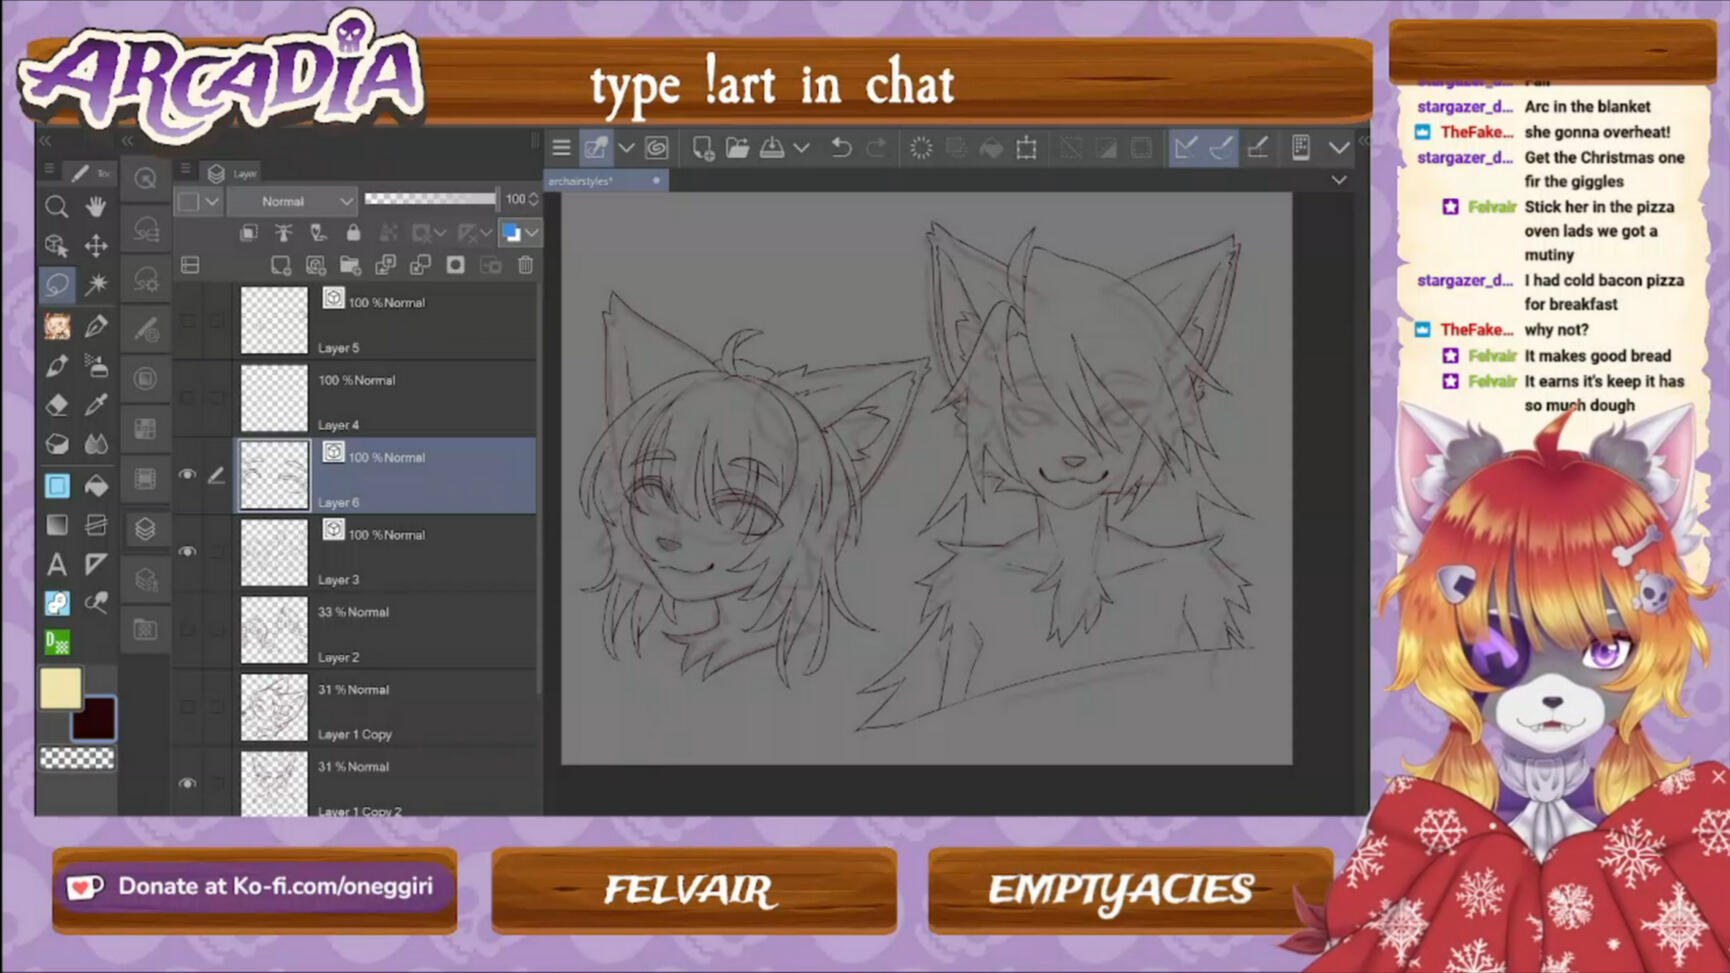This screenshot has height=973, width=1730.
Task: Select the Eyedropper tool
Action: tap(96, 405)
